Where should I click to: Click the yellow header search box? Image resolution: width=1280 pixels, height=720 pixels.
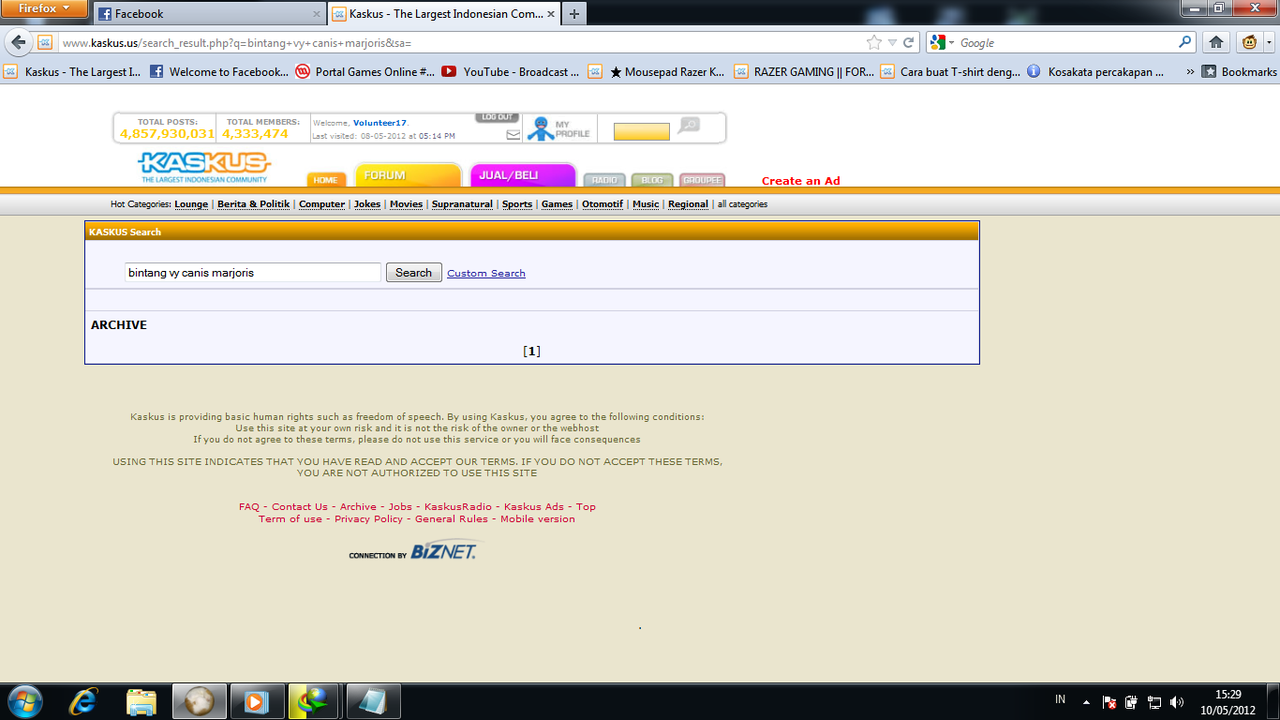[x=641, y=132]
